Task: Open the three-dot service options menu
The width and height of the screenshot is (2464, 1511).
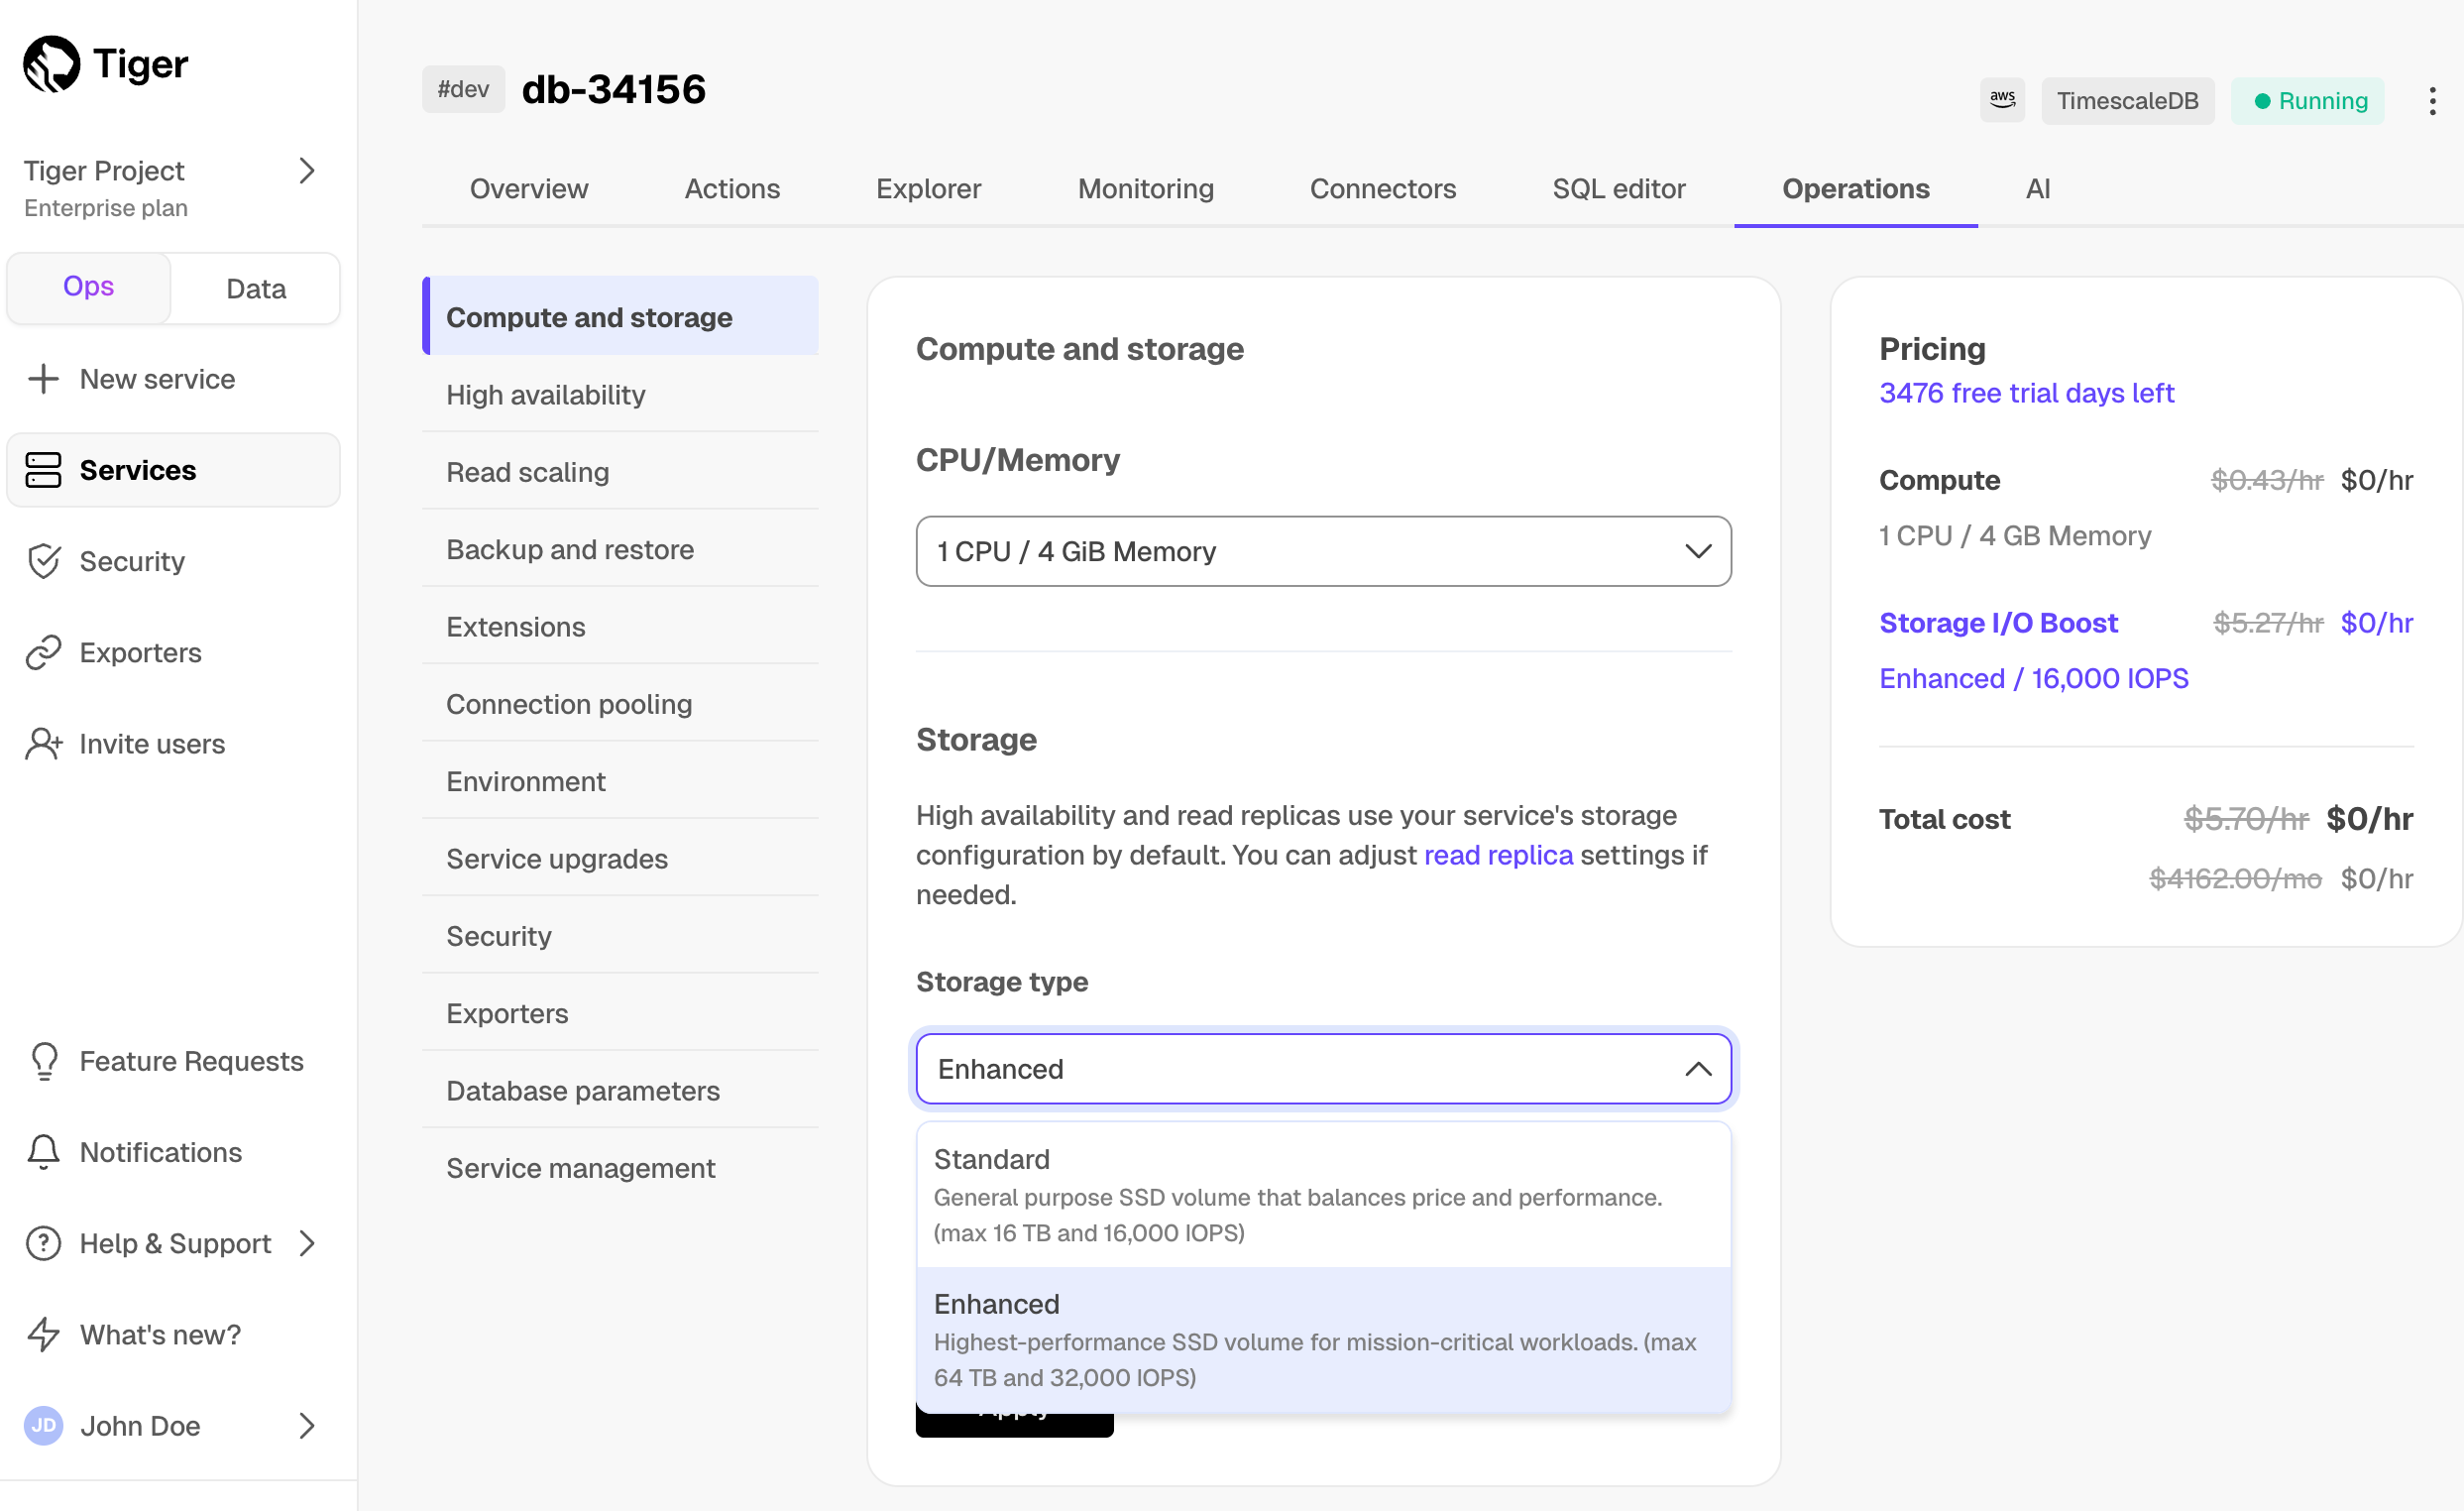Action: point(2431,101)
